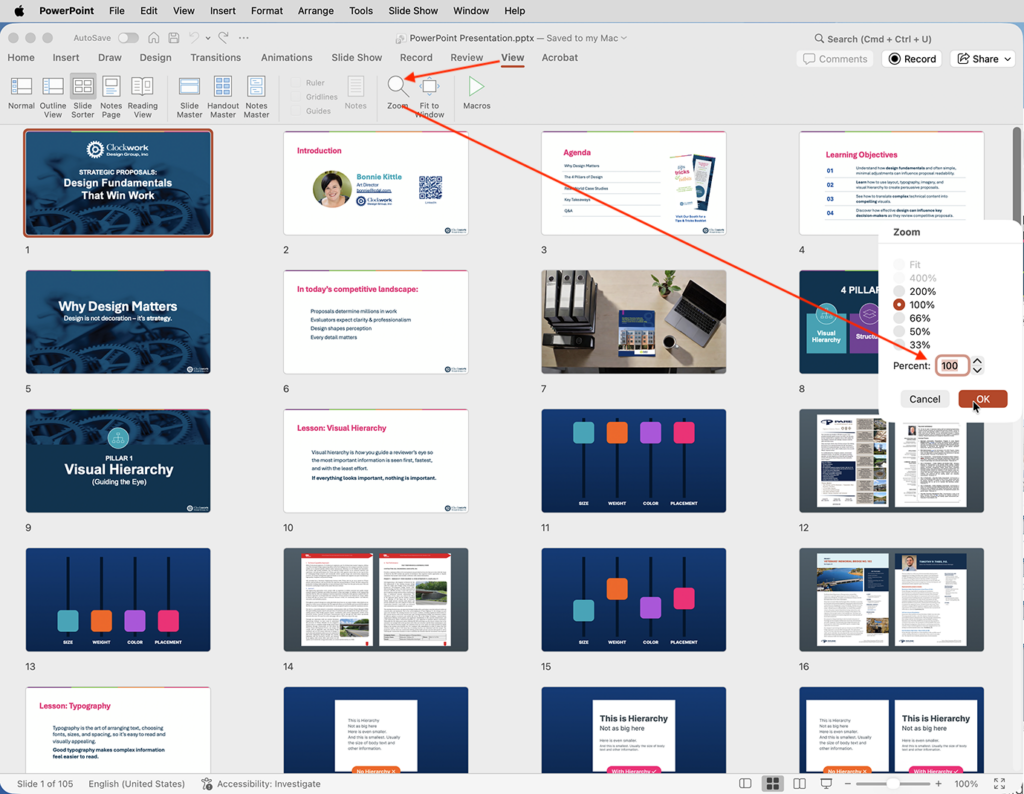Zoom in with the plus button
The height and width of the screenshot is (794, 1024).
pyautogui.click(x=938, y=784)
